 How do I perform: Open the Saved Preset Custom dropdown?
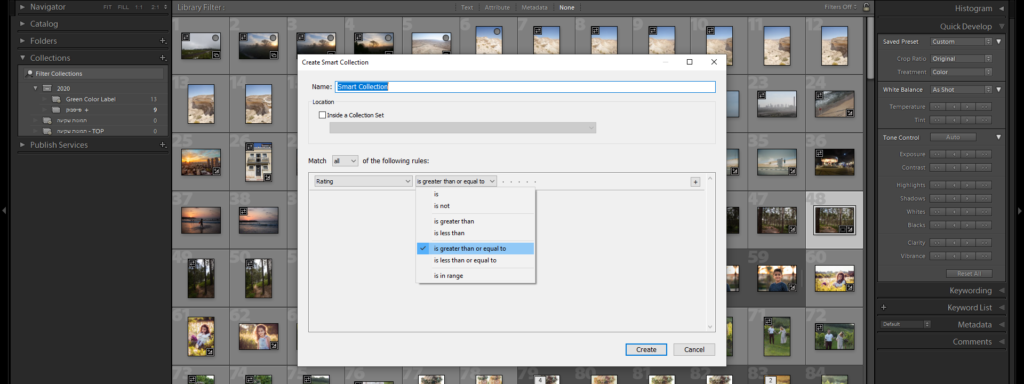tap(961, 41)
